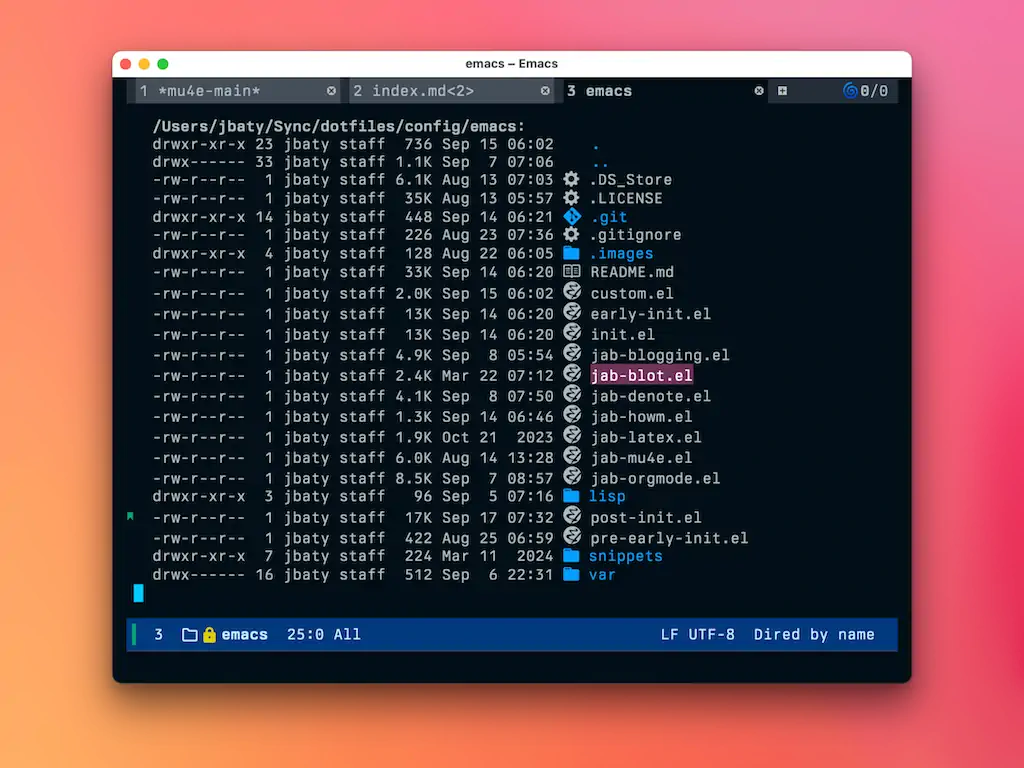The width and height of the screenshot is (1024, 768).
Task: Click the green bookmark marker in the left fringe
Action: click(x=130, y=516)
